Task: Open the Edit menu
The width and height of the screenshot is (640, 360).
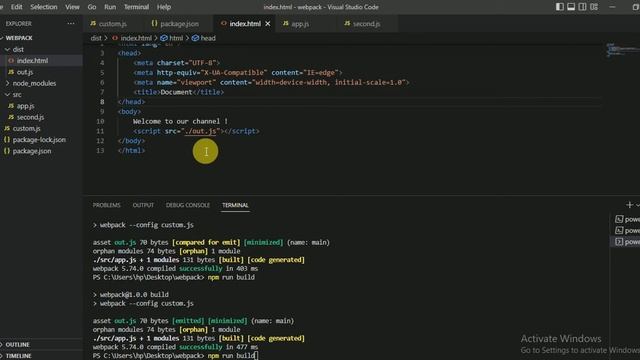Action: point(16,7)
